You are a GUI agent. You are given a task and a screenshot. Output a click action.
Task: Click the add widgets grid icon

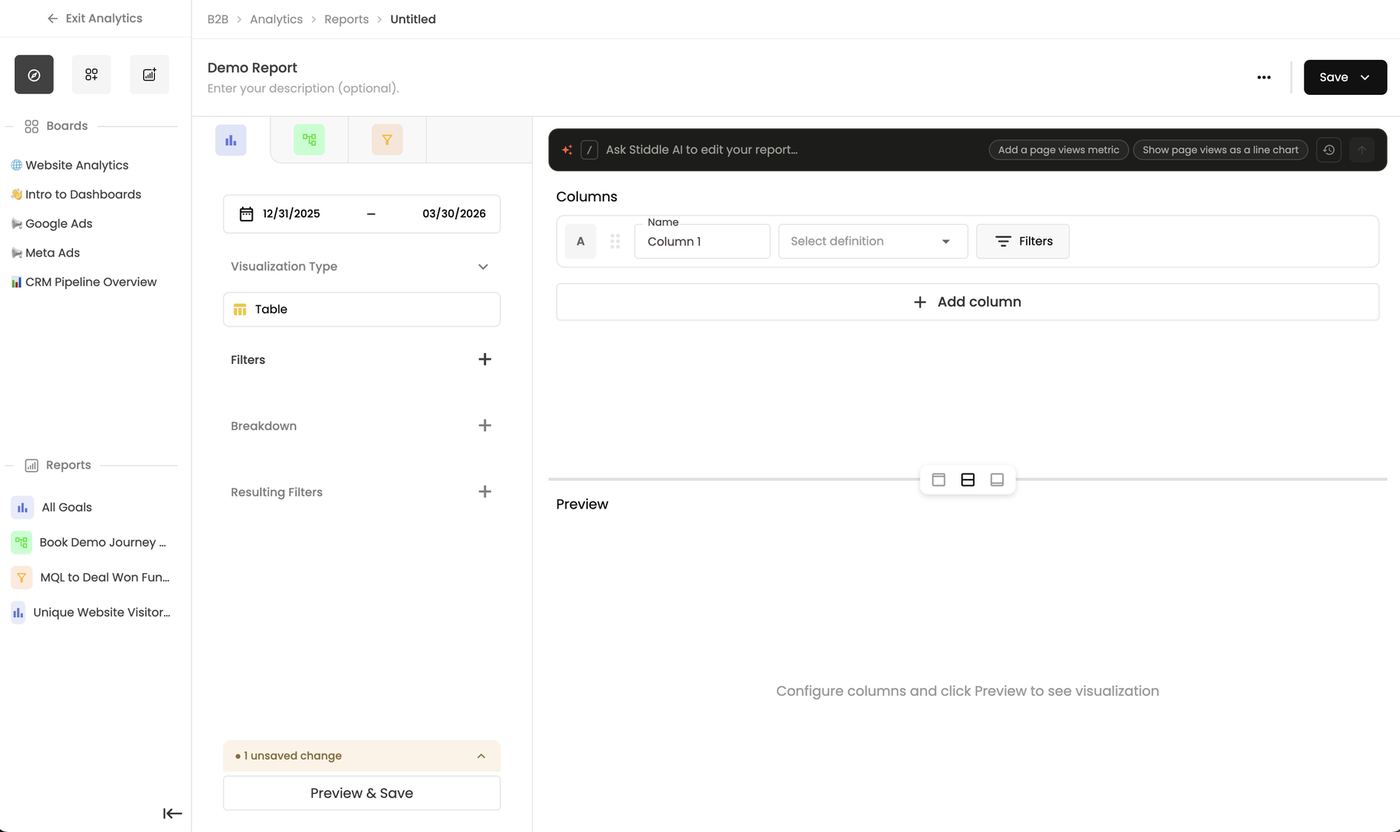[91, 75]
